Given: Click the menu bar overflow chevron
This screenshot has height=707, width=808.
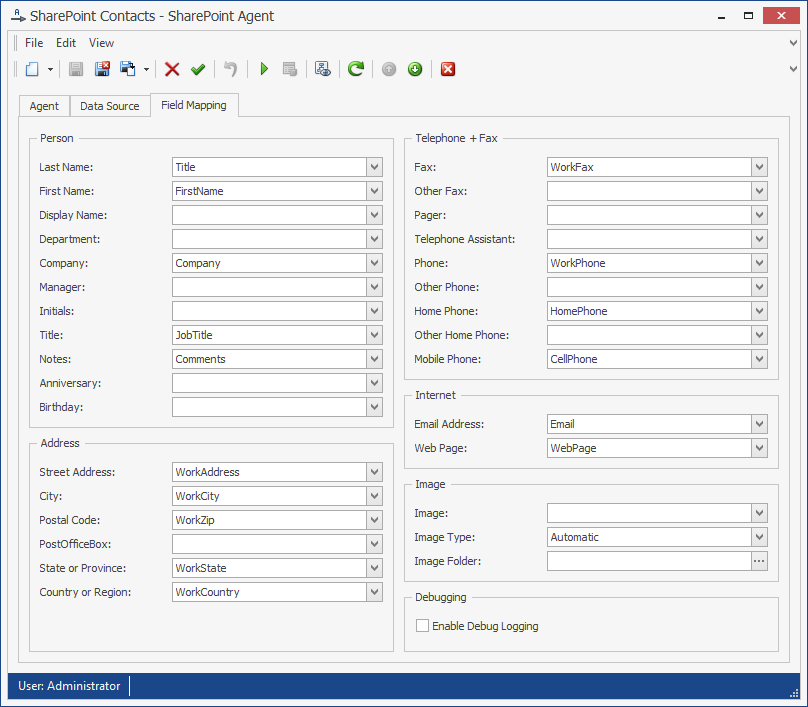Looking at the screenshot, I should [793, 43].
